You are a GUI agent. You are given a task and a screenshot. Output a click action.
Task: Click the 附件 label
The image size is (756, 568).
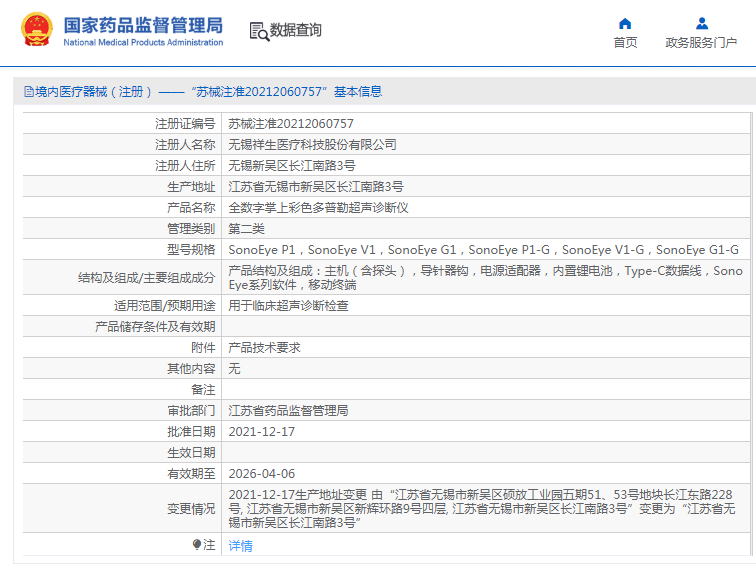tap(203, 348)
